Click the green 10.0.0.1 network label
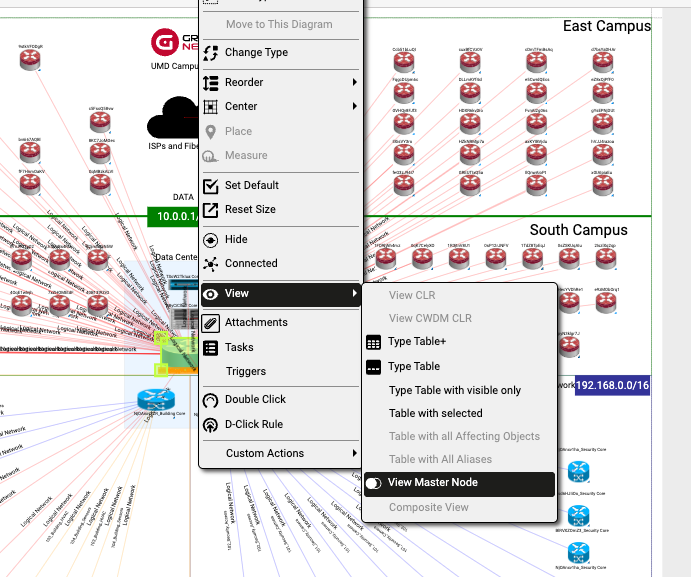Image resolution: width=691 pixels, height=577 pixels. coord(172,216)
